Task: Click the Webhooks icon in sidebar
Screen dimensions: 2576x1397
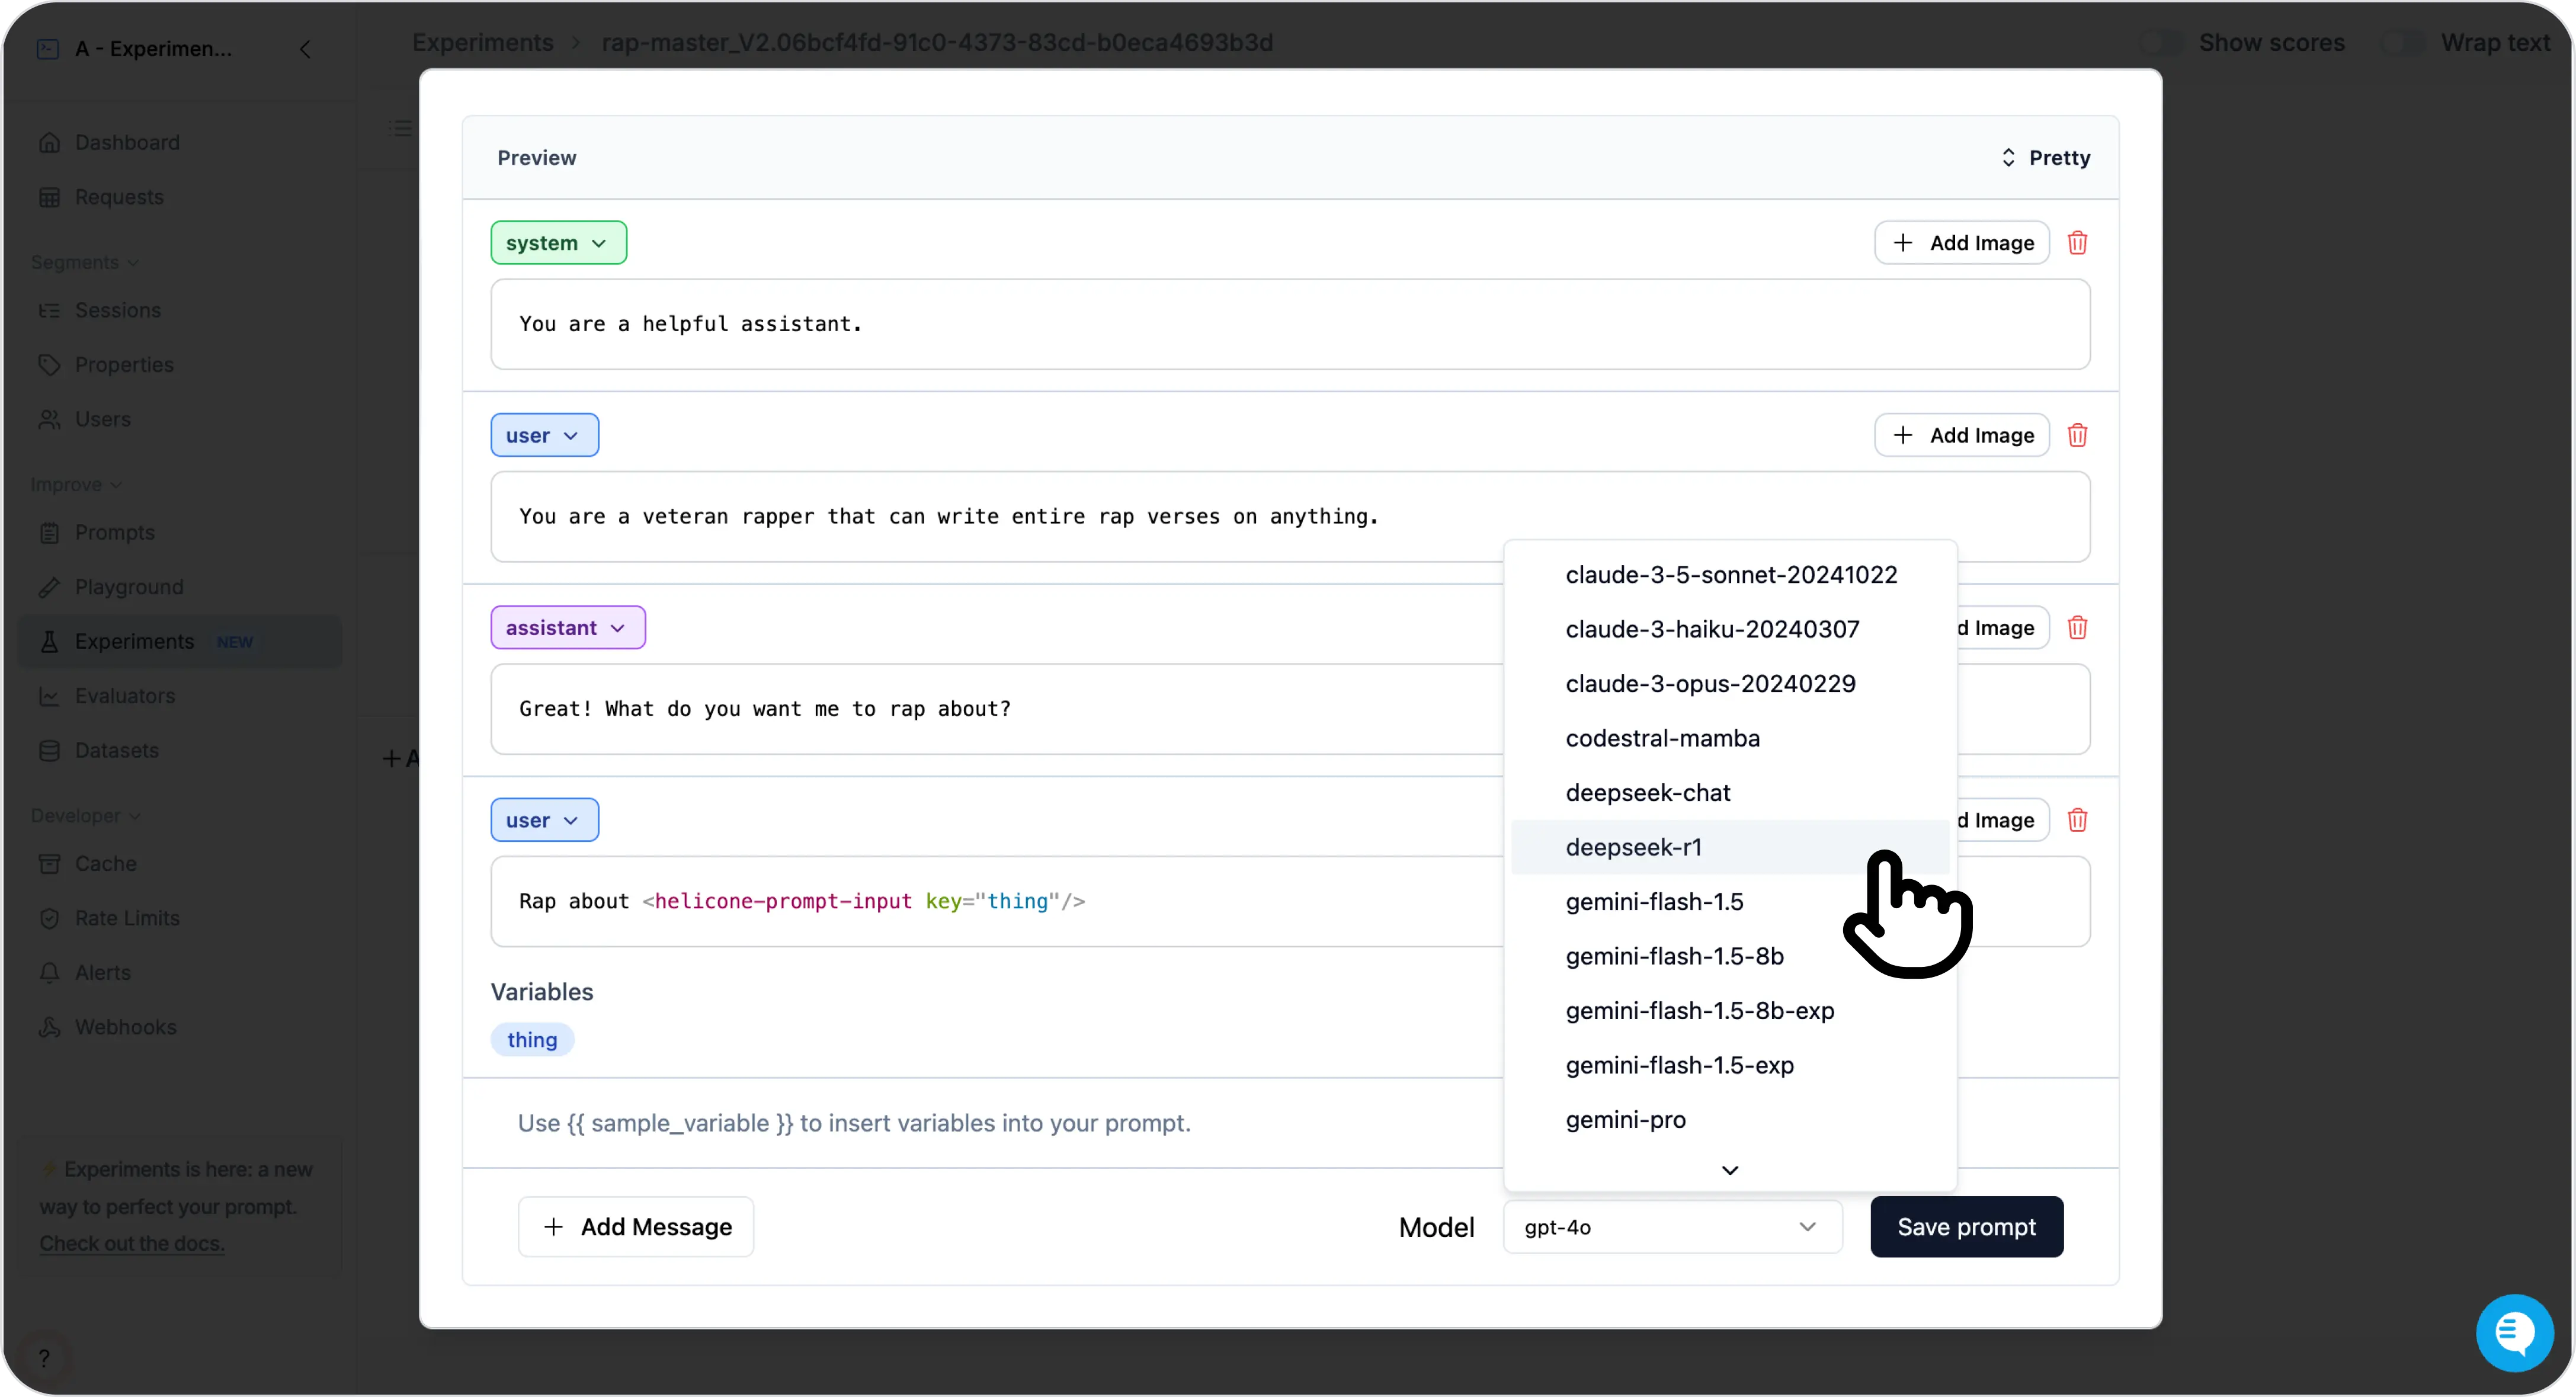Action: click(49, 1027)
